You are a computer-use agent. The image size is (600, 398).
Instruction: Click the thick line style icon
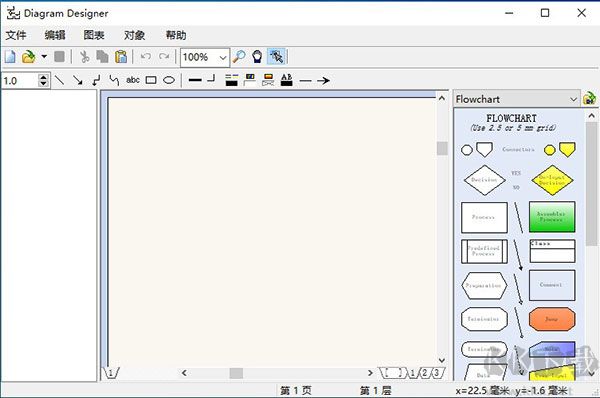pyautogui.click(x=195, y=80)
